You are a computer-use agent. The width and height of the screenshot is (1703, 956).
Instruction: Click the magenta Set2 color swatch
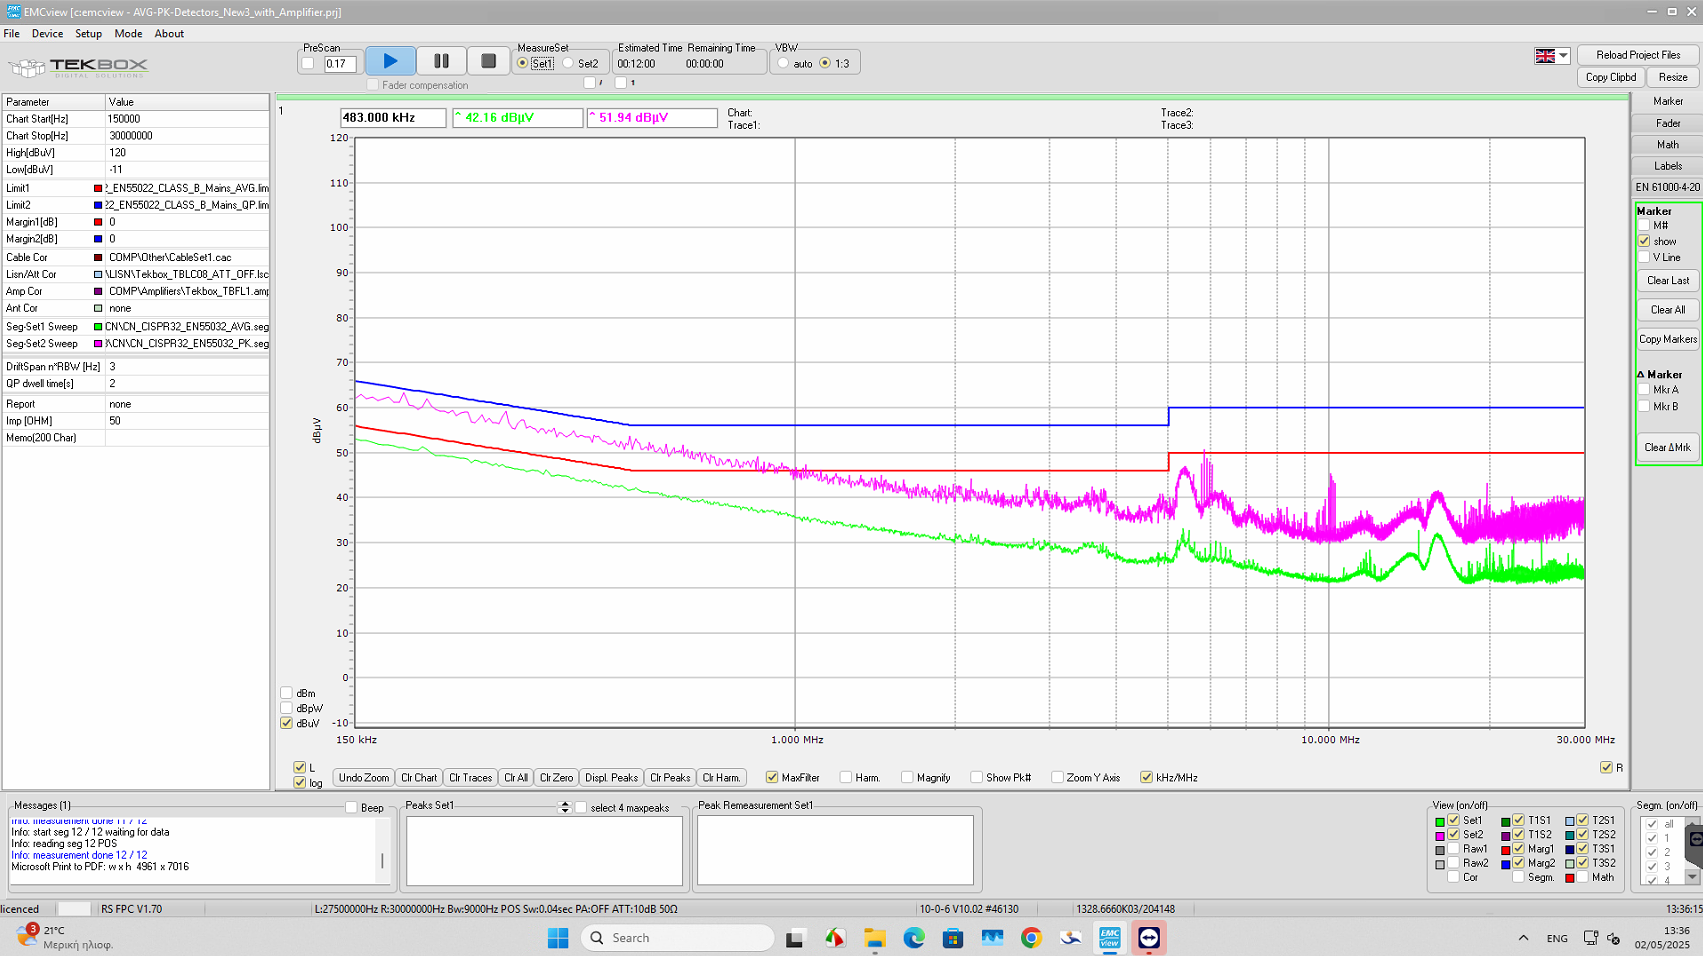pyautogui.click(x=1440, y=835)
